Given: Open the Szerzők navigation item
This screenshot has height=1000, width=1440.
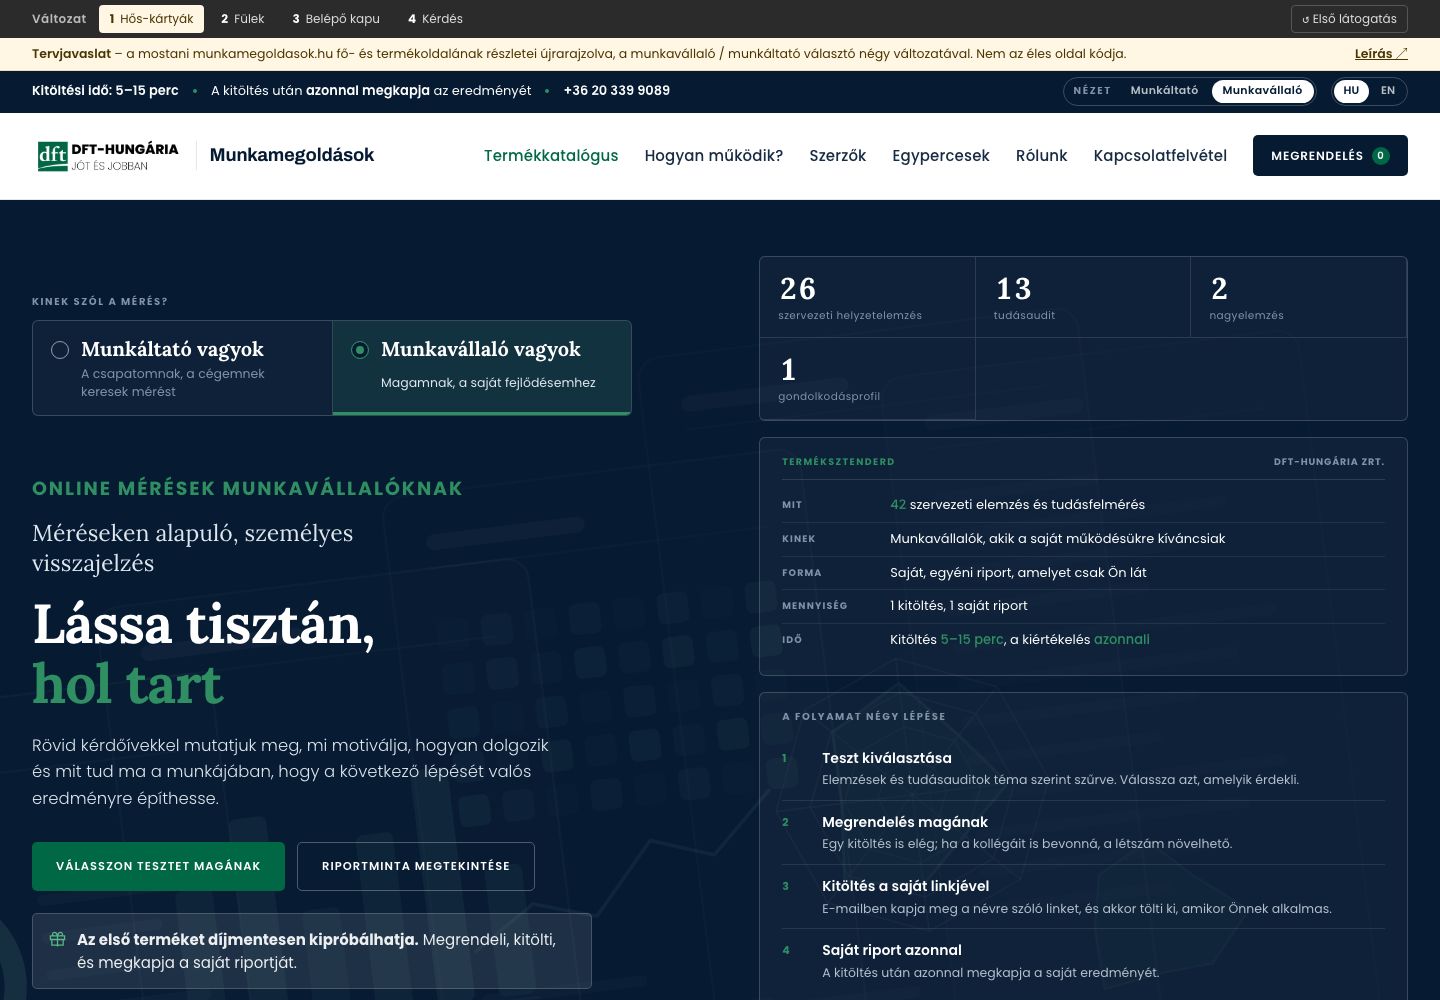Looking at the screenshot, I should 838,156.
